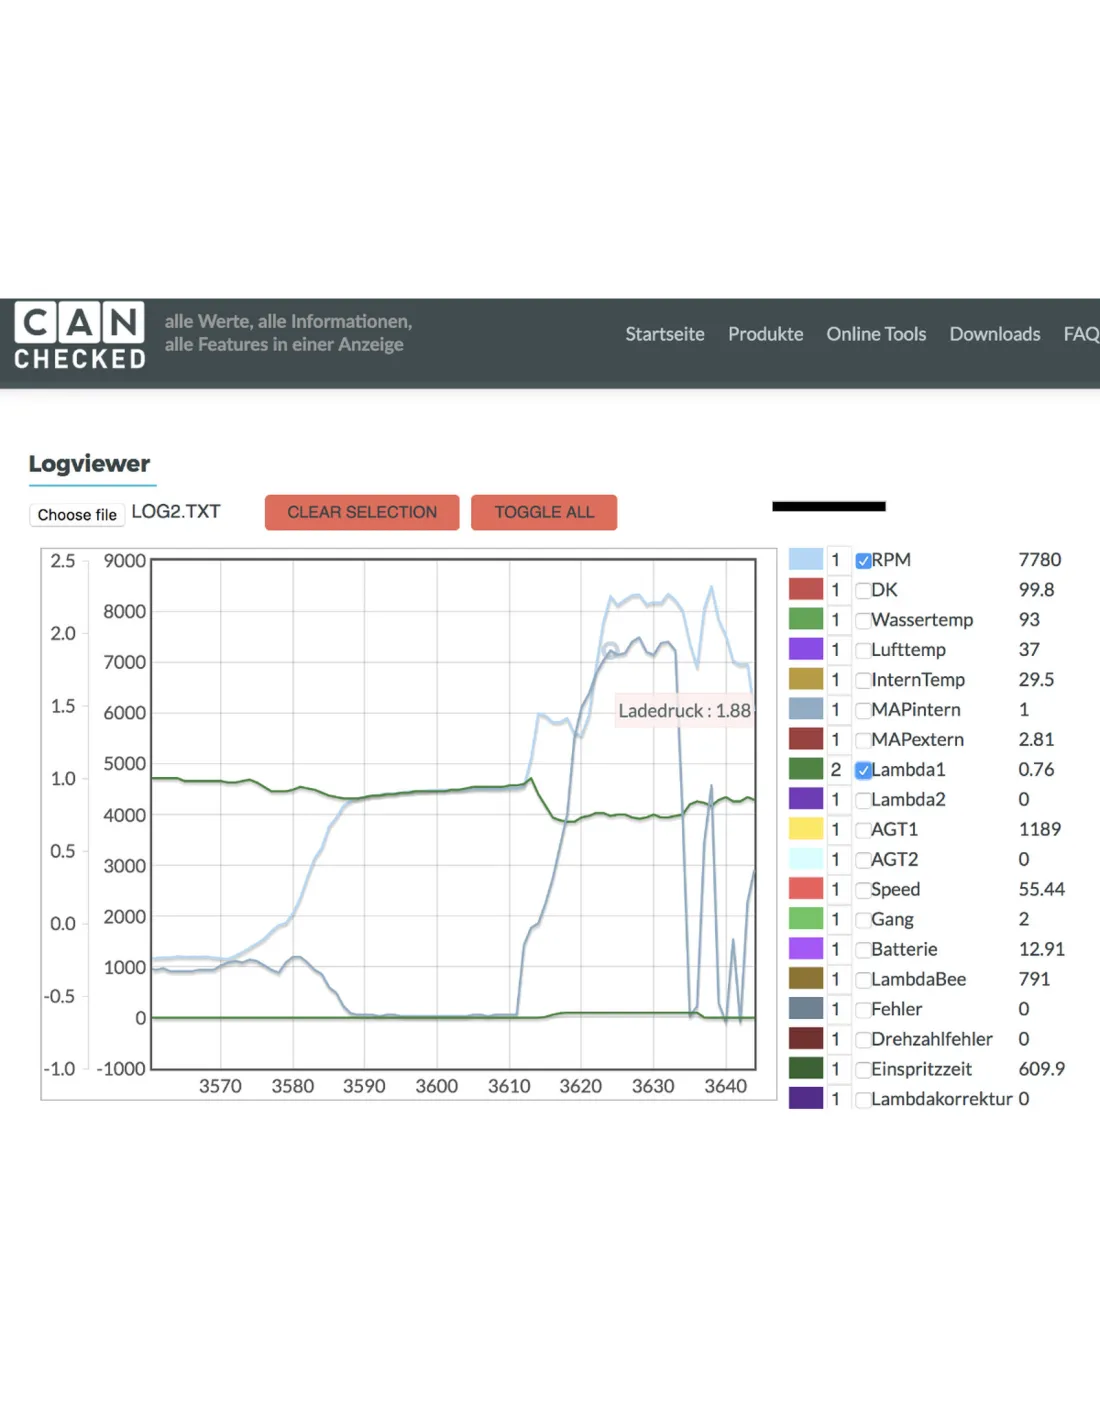Click the axis number field for Lambda1

[x=836, y=769]
